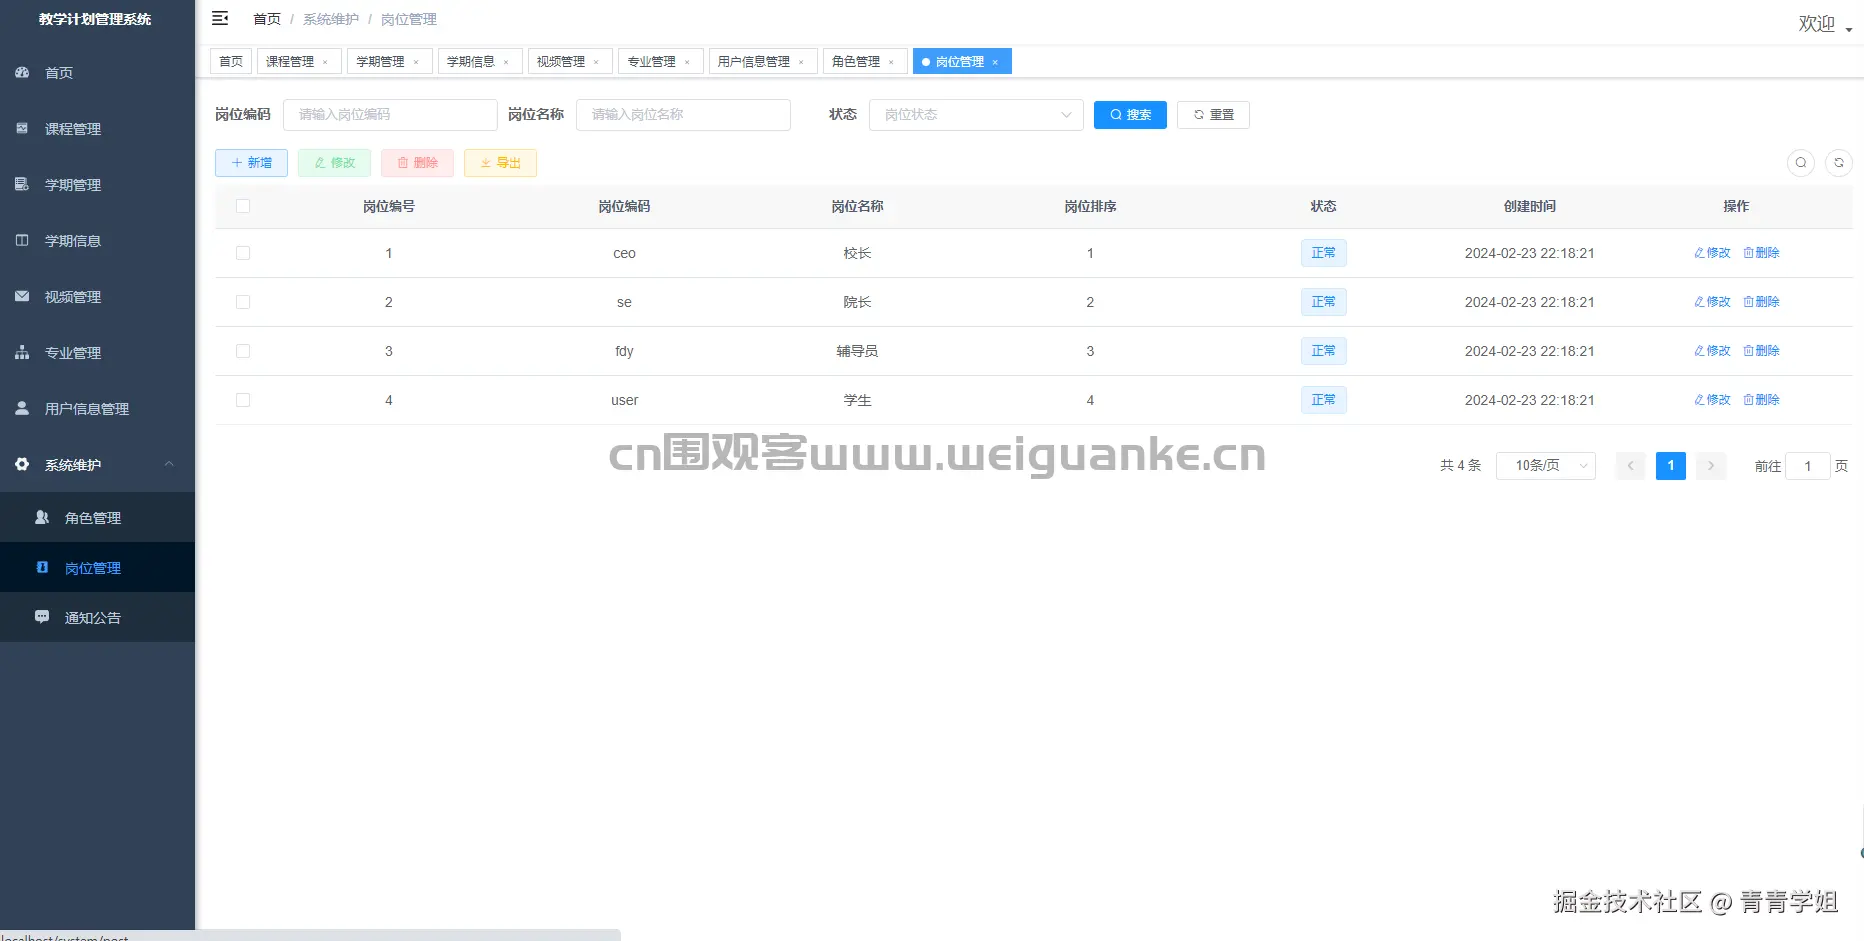Focus the 岗位名称 input field
Image resolution: width=1864 pixels, height=941 pixels.
(683, 115)
